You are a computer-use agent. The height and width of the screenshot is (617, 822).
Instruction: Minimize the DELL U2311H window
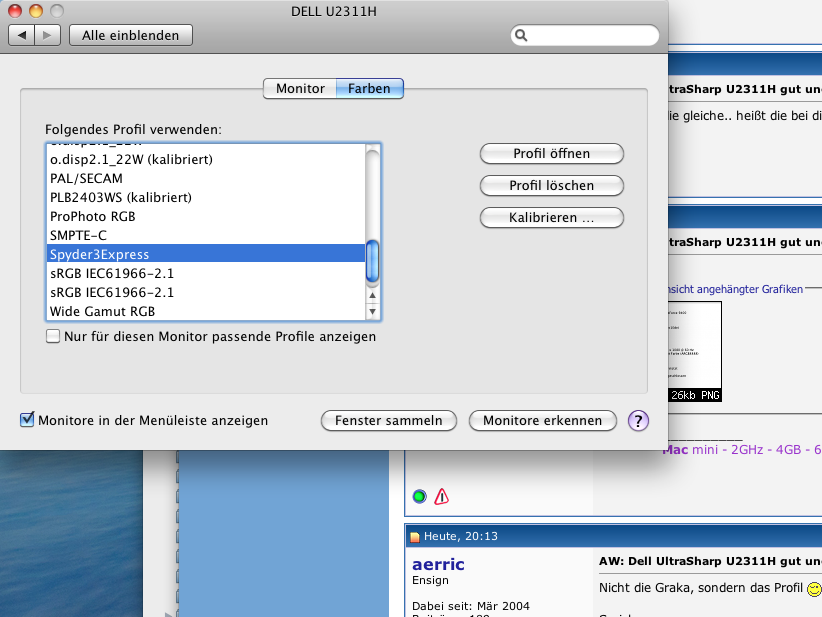tap(36, 10)
